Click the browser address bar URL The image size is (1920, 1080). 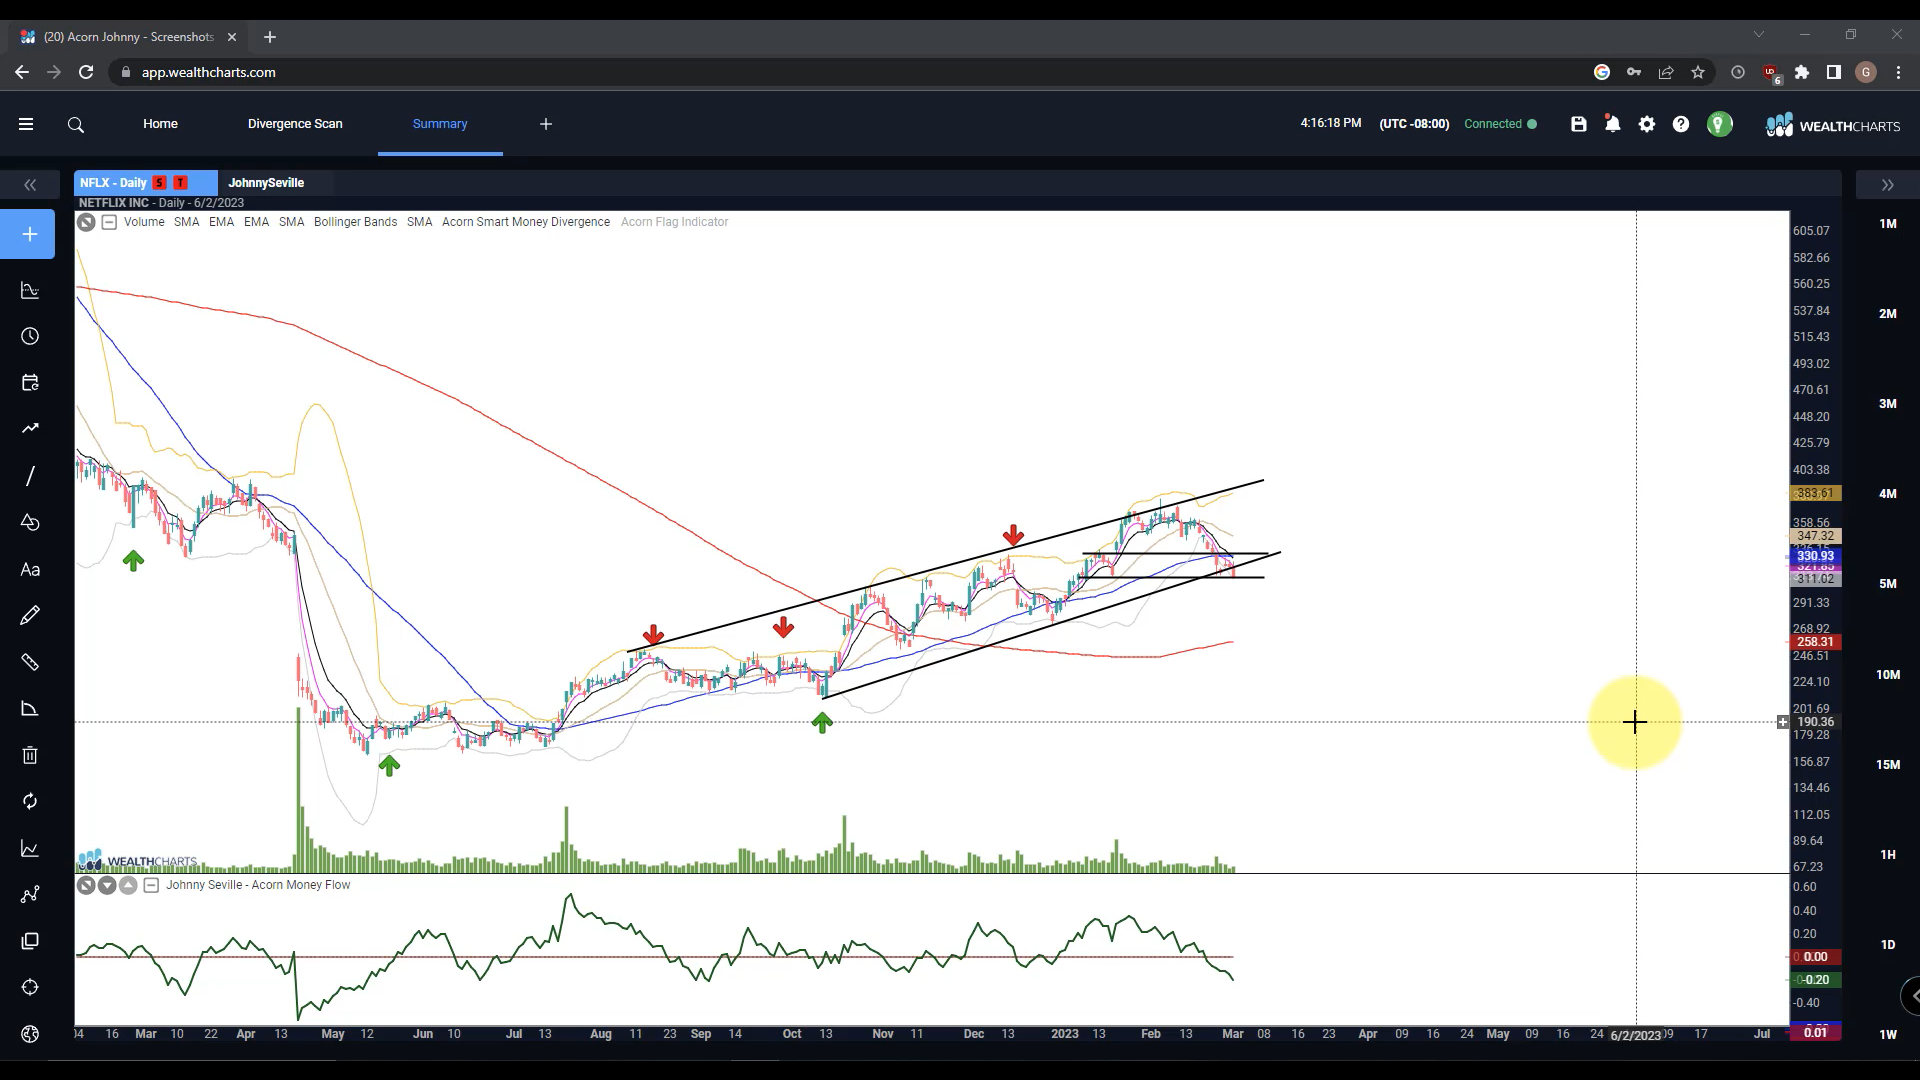(208, 72)
